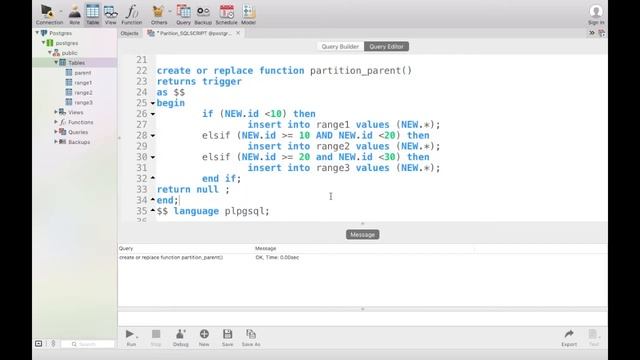Viewport: 640px width, 360px height.
Task: Fold the elsif block at line 30
Action: tap(153, 157)
